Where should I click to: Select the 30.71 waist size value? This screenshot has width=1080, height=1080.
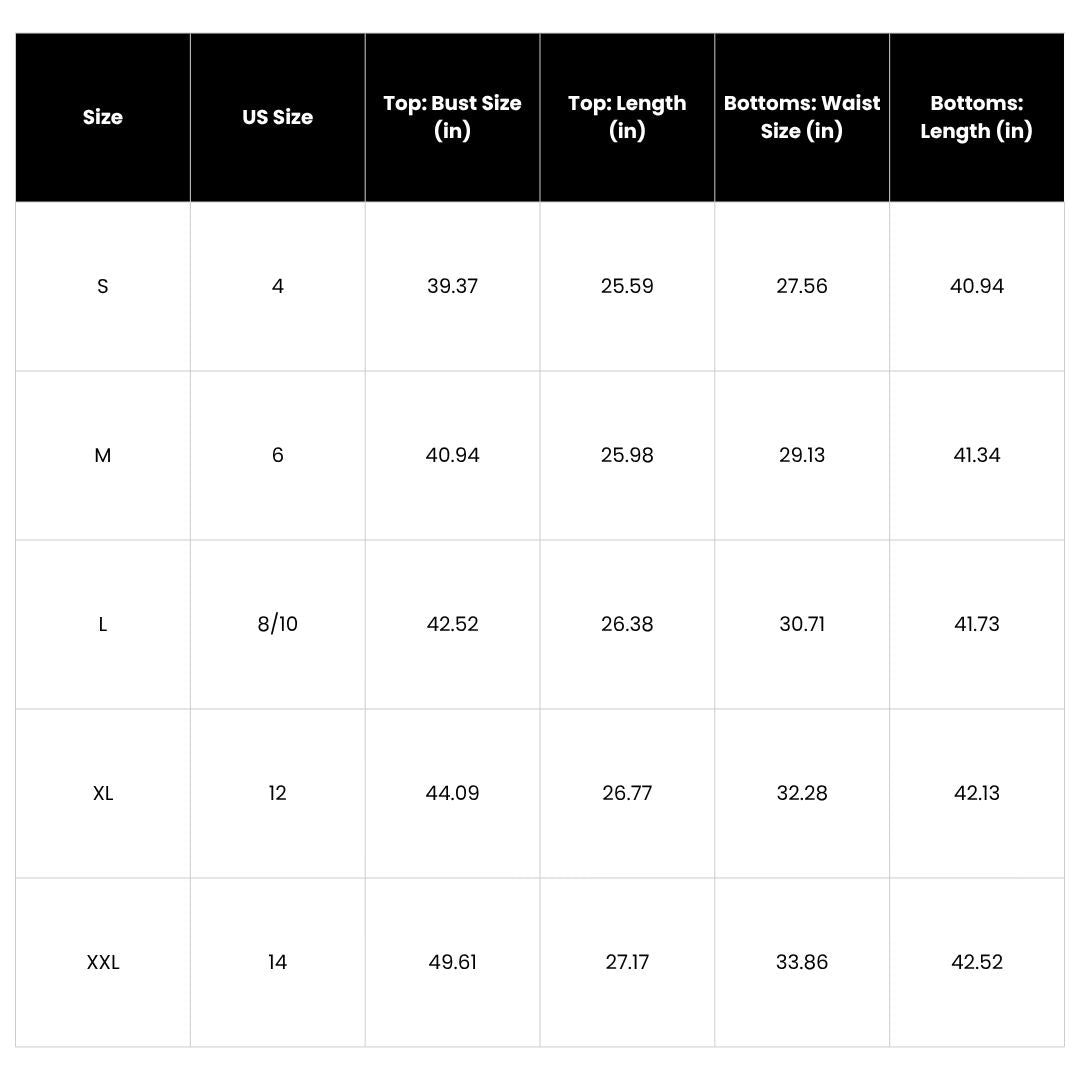(x=802, y=625)
